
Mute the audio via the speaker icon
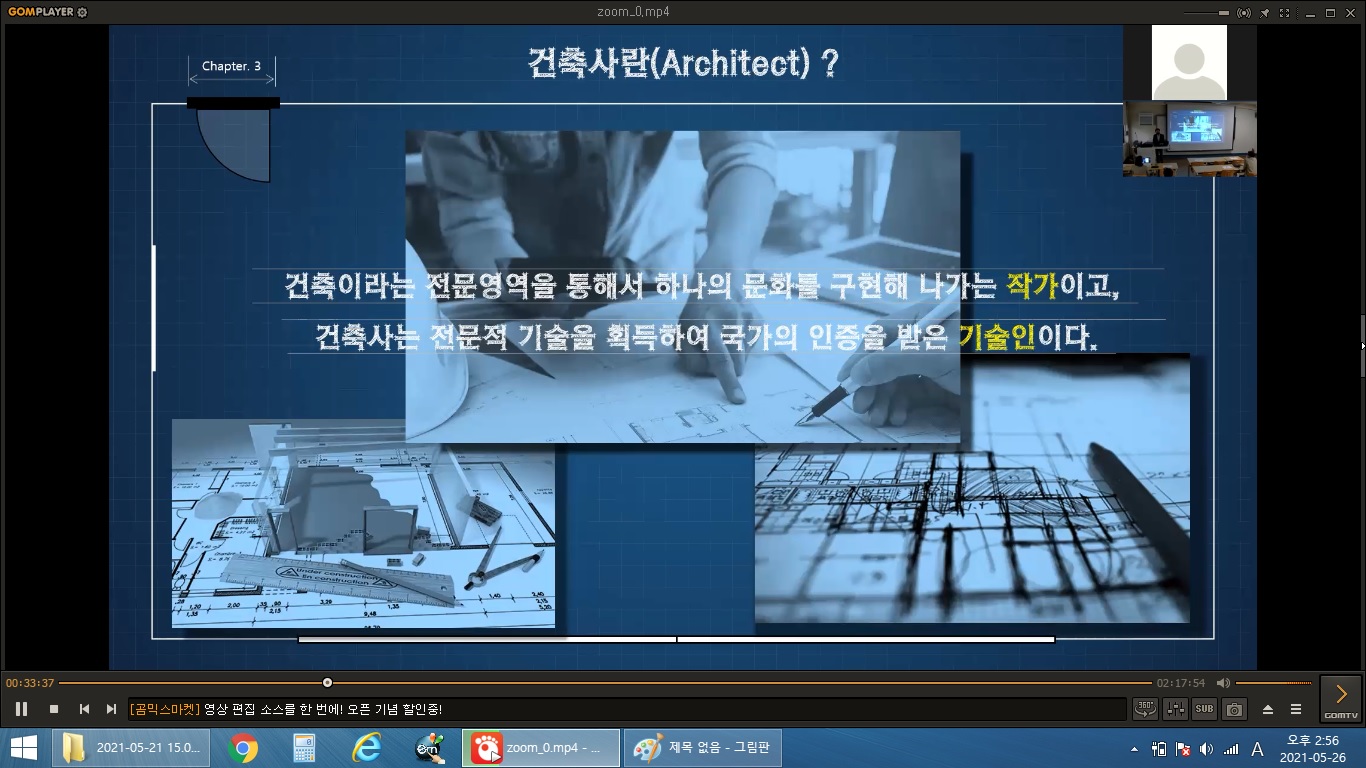(x=1223, y=683)
